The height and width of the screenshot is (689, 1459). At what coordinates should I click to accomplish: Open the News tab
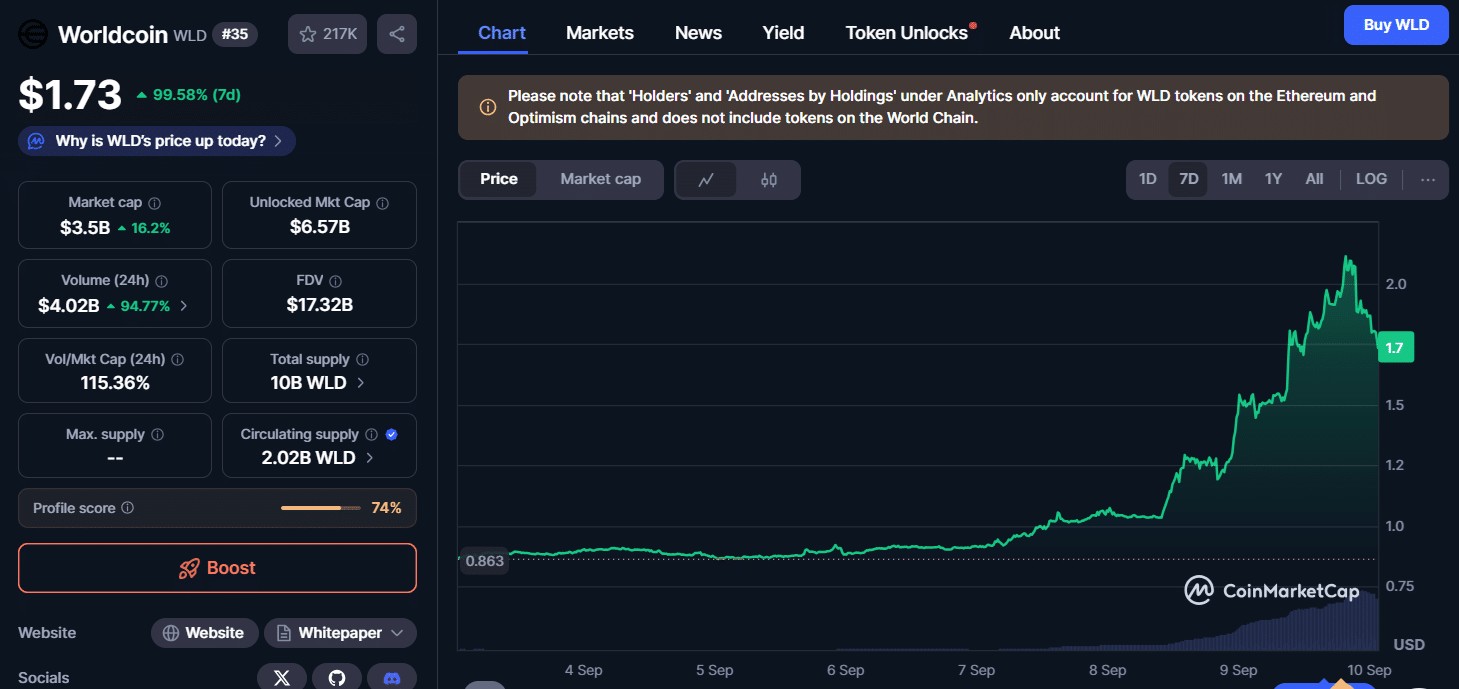pyautogui.click(x=698, y=33)
